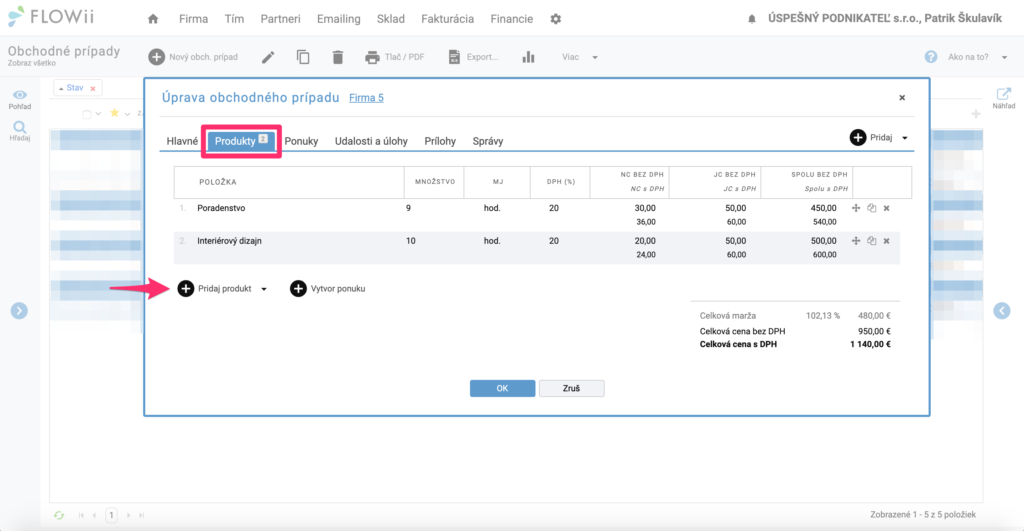Expand the left sidebar arrow

pyautogui.click(x=19, y=311)
